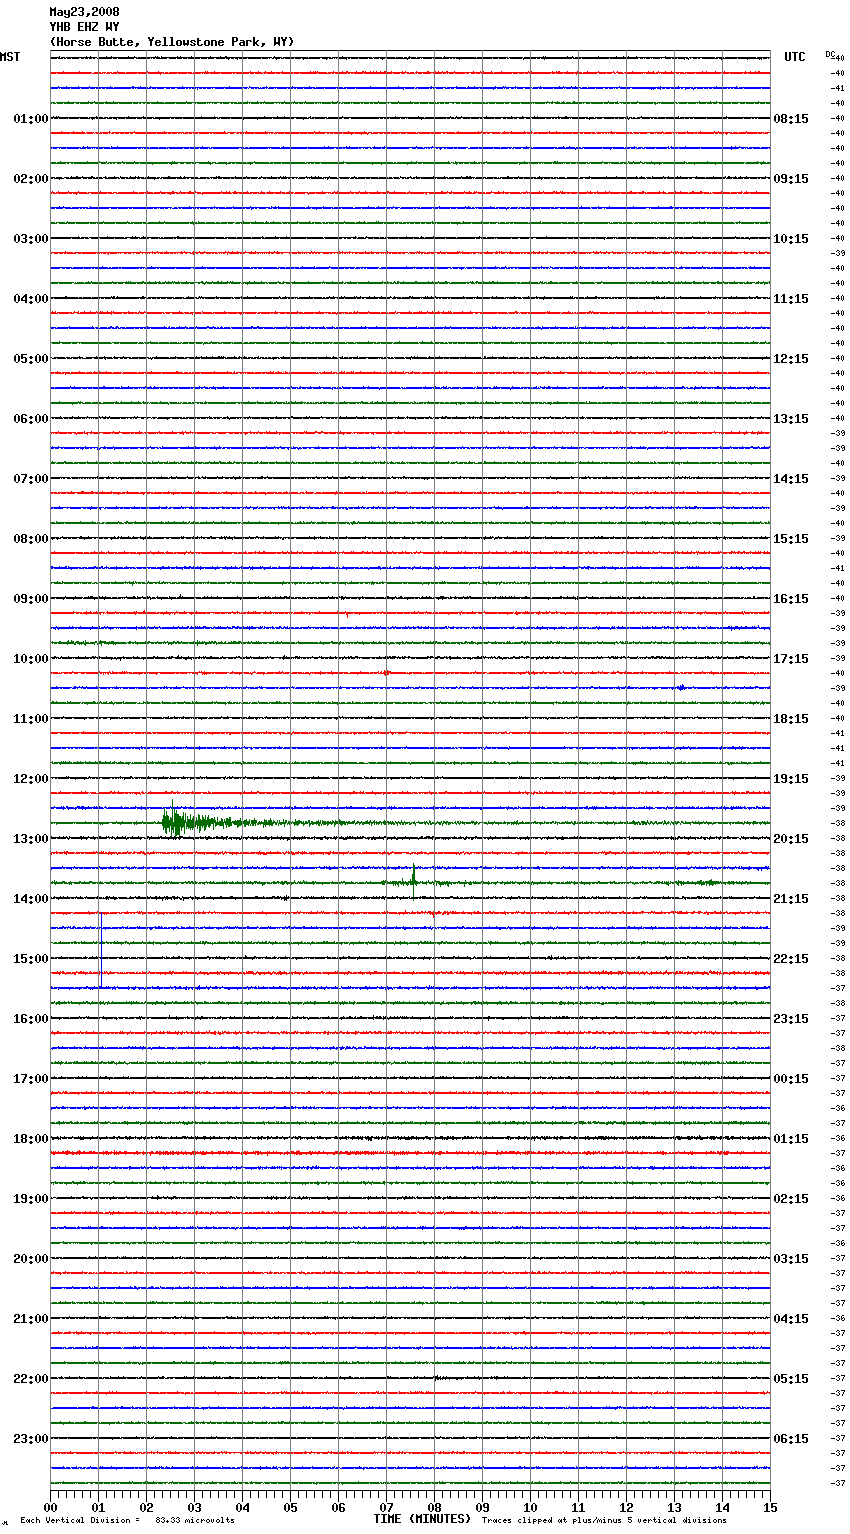The width and height of the screenshot is (850, 1534).
Task: Select the 02:00 MST time label
Action: 31,179
